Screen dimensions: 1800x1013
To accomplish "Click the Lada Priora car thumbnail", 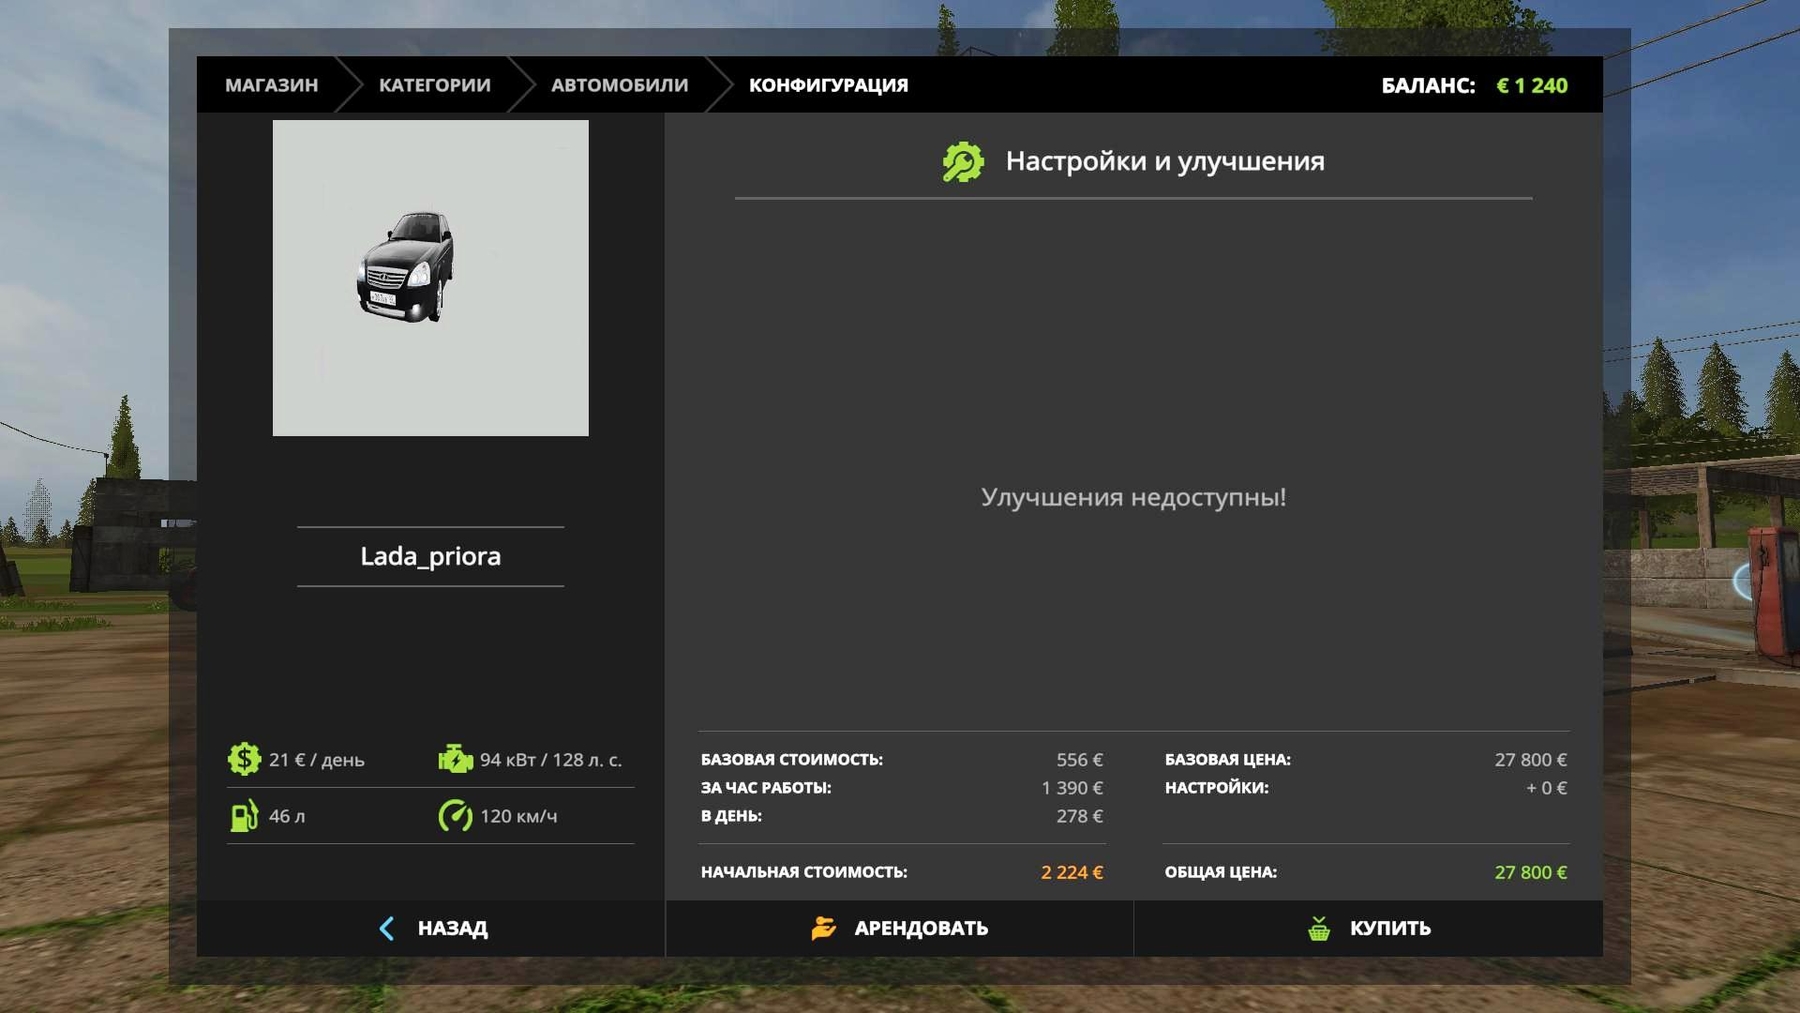I will 430,278.
